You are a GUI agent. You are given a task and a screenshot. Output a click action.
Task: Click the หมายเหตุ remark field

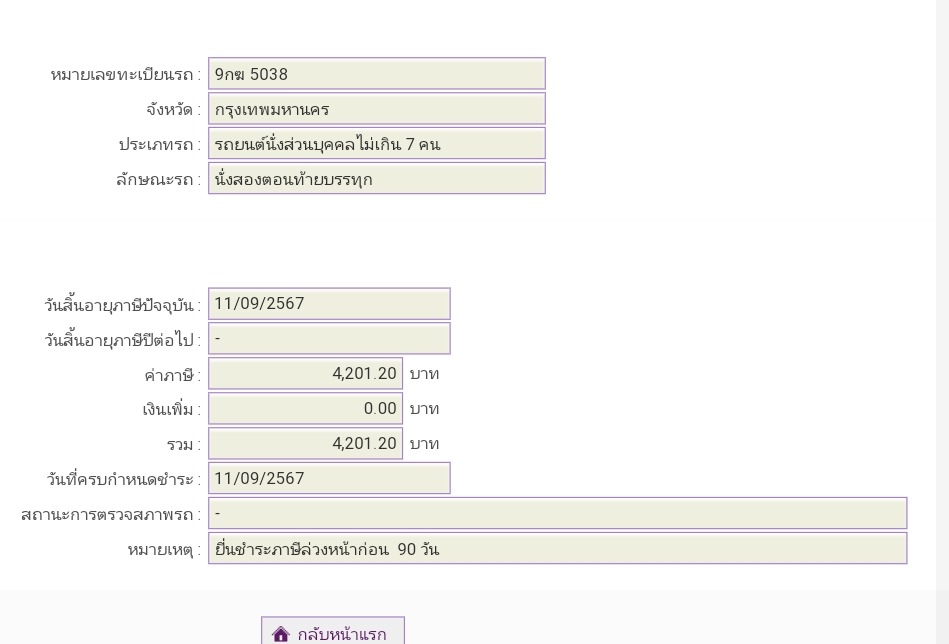click(x=557, y=549)
